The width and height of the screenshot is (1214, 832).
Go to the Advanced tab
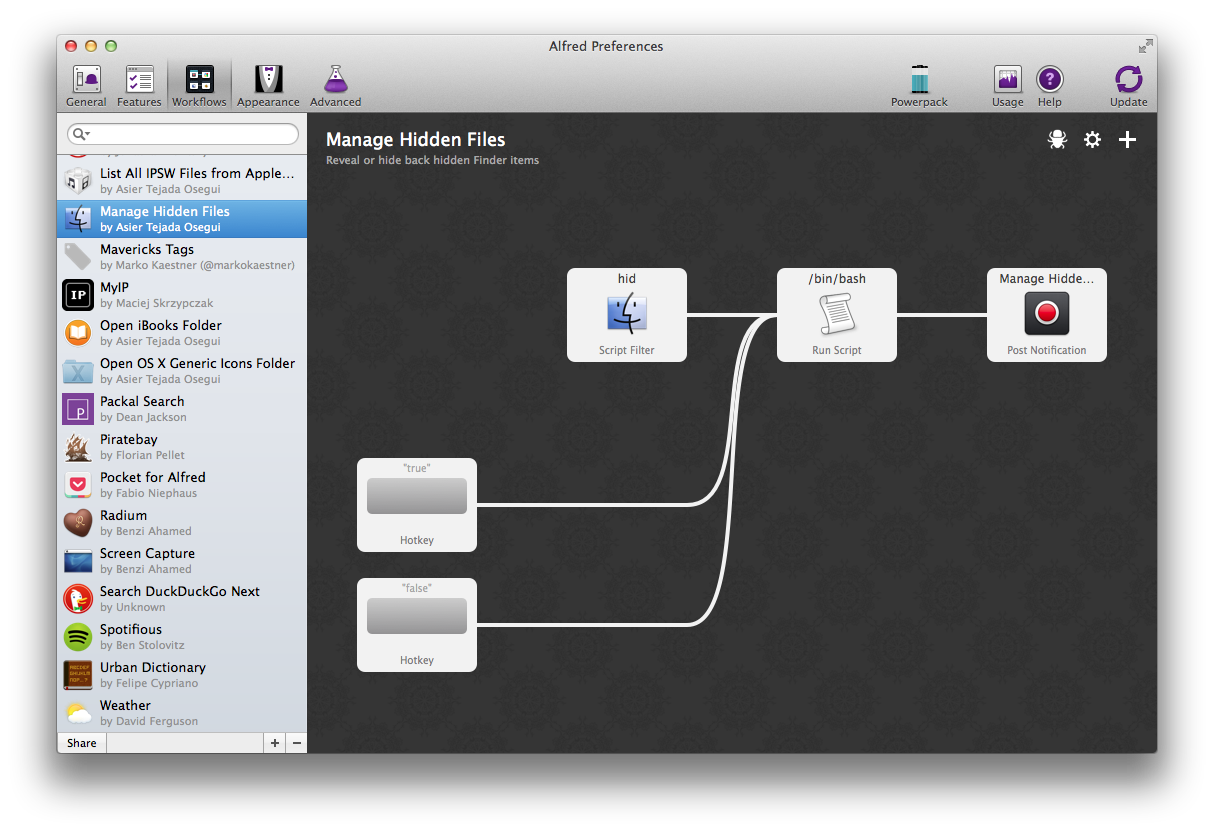336,86
